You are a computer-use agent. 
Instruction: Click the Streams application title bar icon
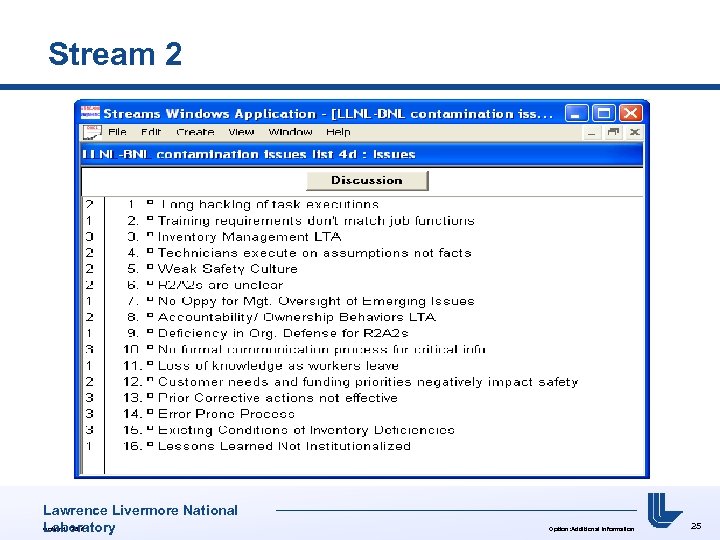(x=90, y=112)
